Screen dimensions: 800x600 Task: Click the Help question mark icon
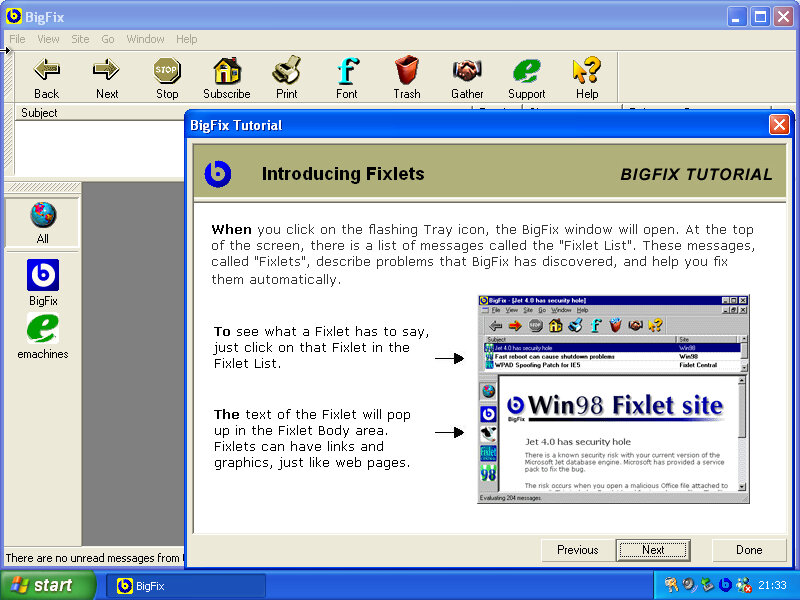click(587, 71)
